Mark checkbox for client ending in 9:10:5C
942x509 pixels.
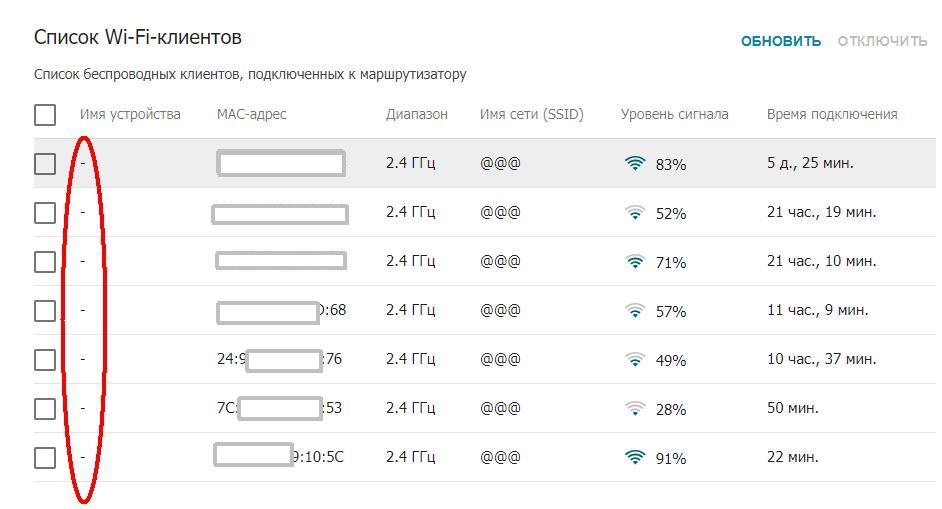click(x=45, y=457)
